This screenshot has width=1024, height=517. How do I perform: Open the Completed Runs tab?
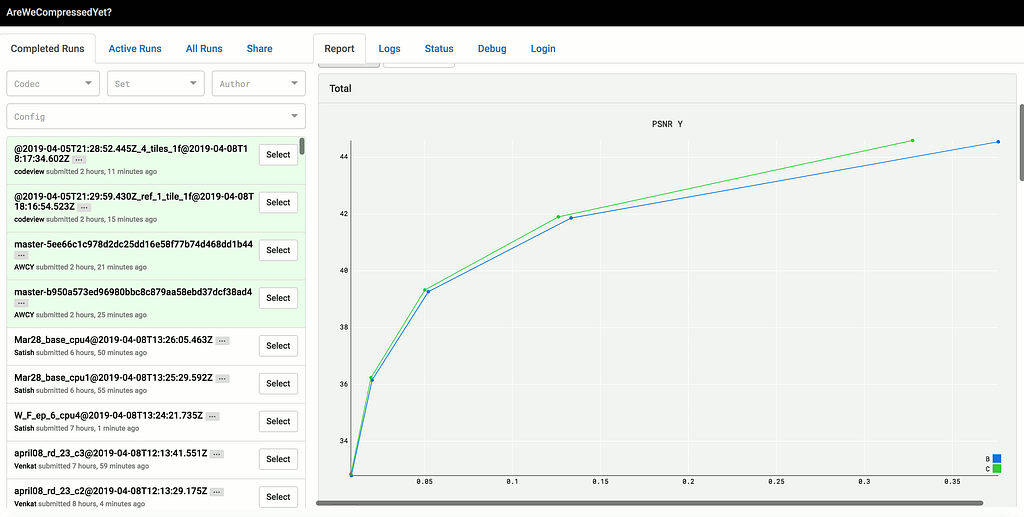(x=48, y=48)
